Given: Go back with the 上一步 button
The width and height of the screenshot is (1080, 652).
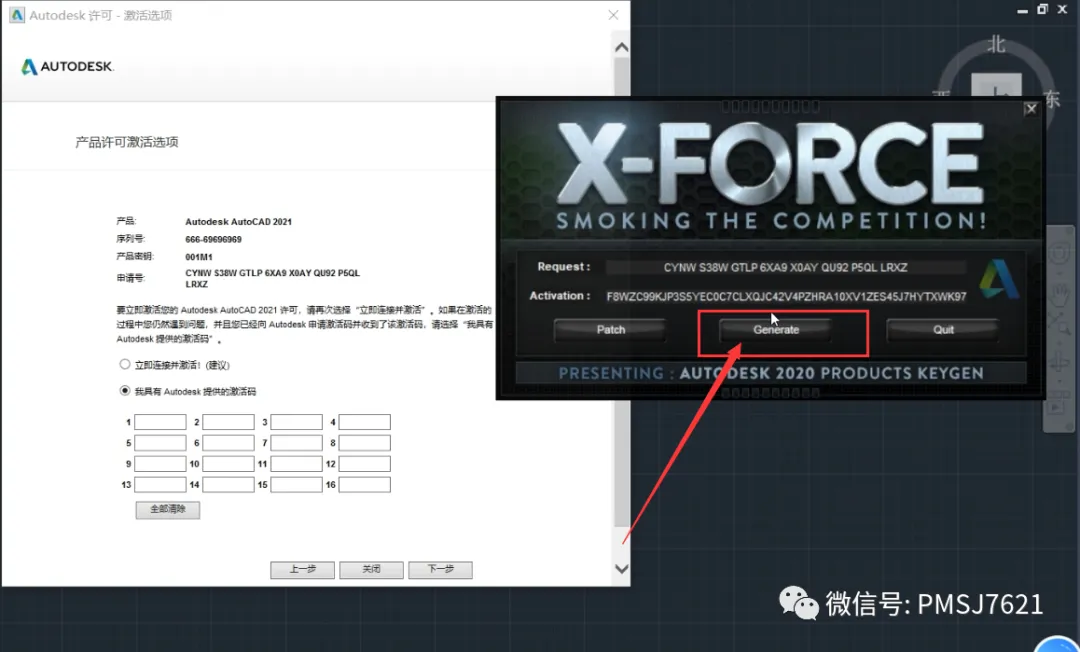Looking at the screenshot, I should point(302,569).
